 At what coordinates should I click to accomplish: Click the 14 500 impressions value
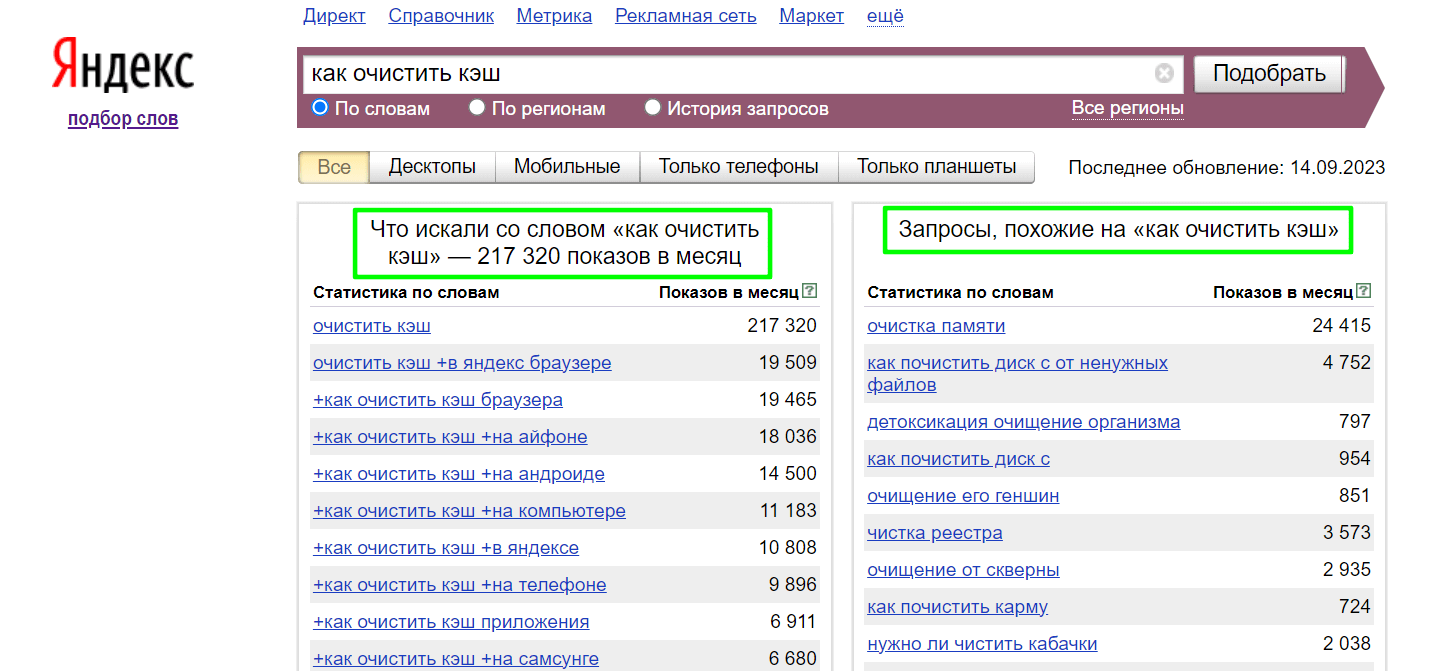pos(788,474)
